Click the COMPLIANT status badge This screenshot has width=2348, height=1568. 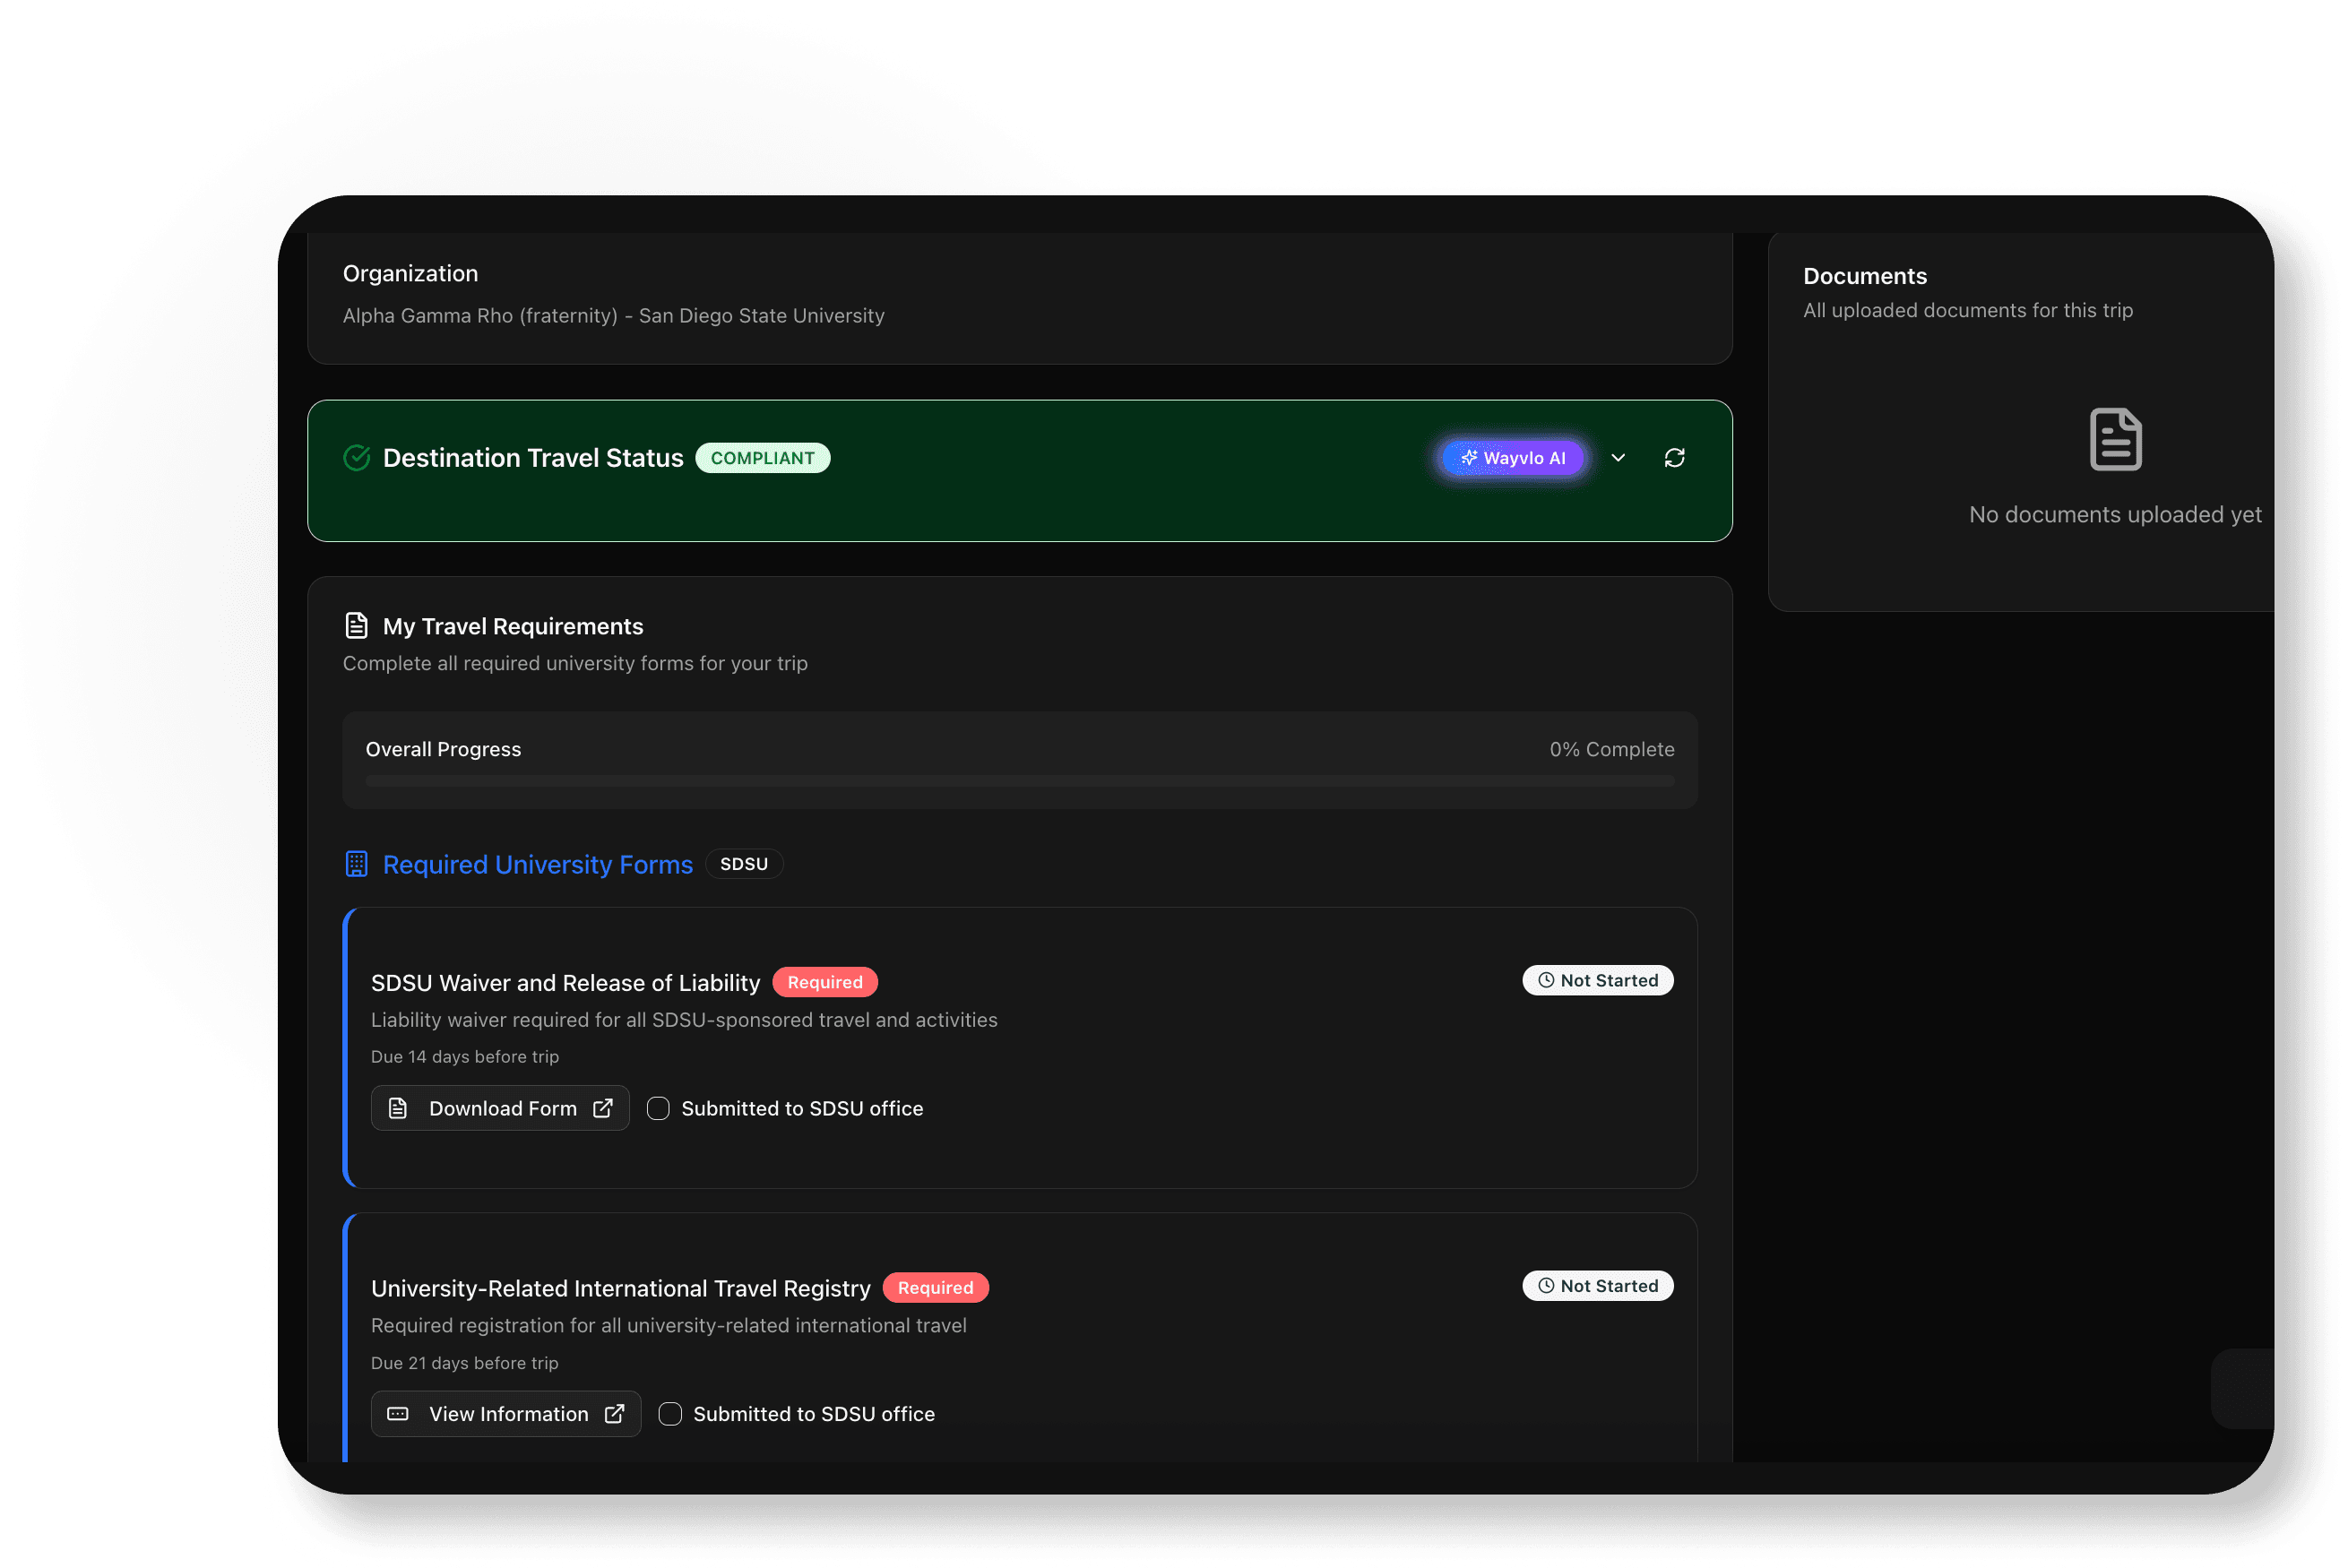coord(762,458)
